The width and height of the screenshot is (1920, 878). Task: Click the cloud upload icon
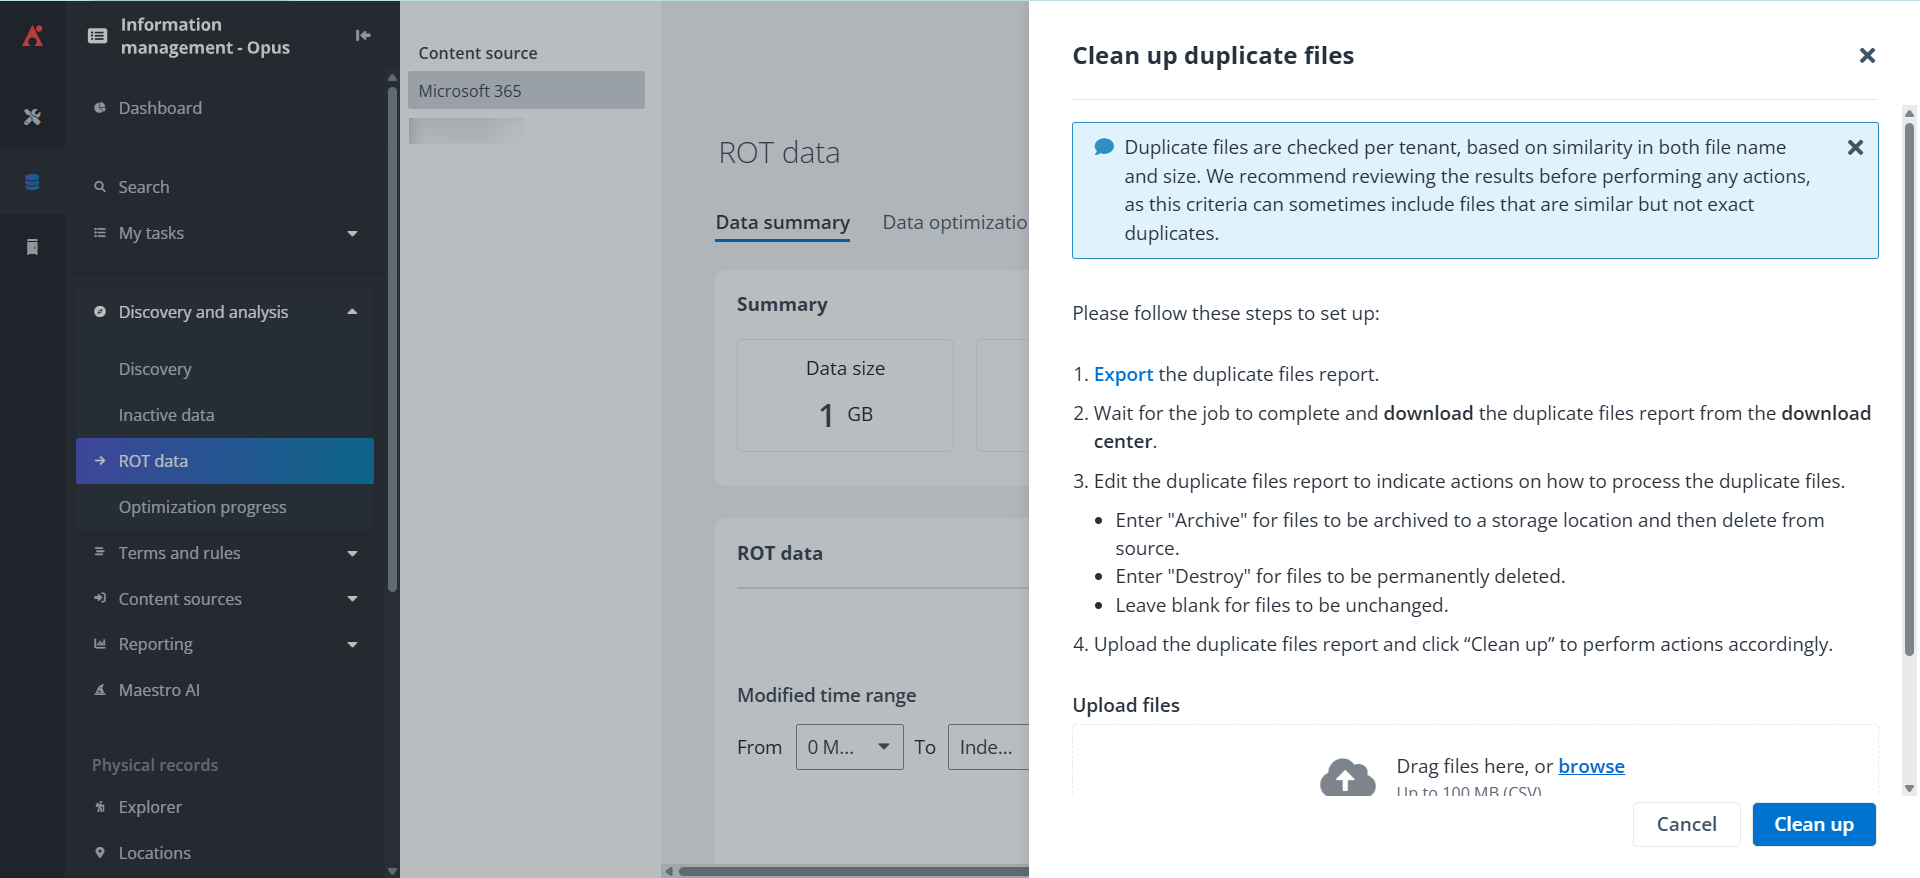pyautogui.click(x=1347, y=777)
